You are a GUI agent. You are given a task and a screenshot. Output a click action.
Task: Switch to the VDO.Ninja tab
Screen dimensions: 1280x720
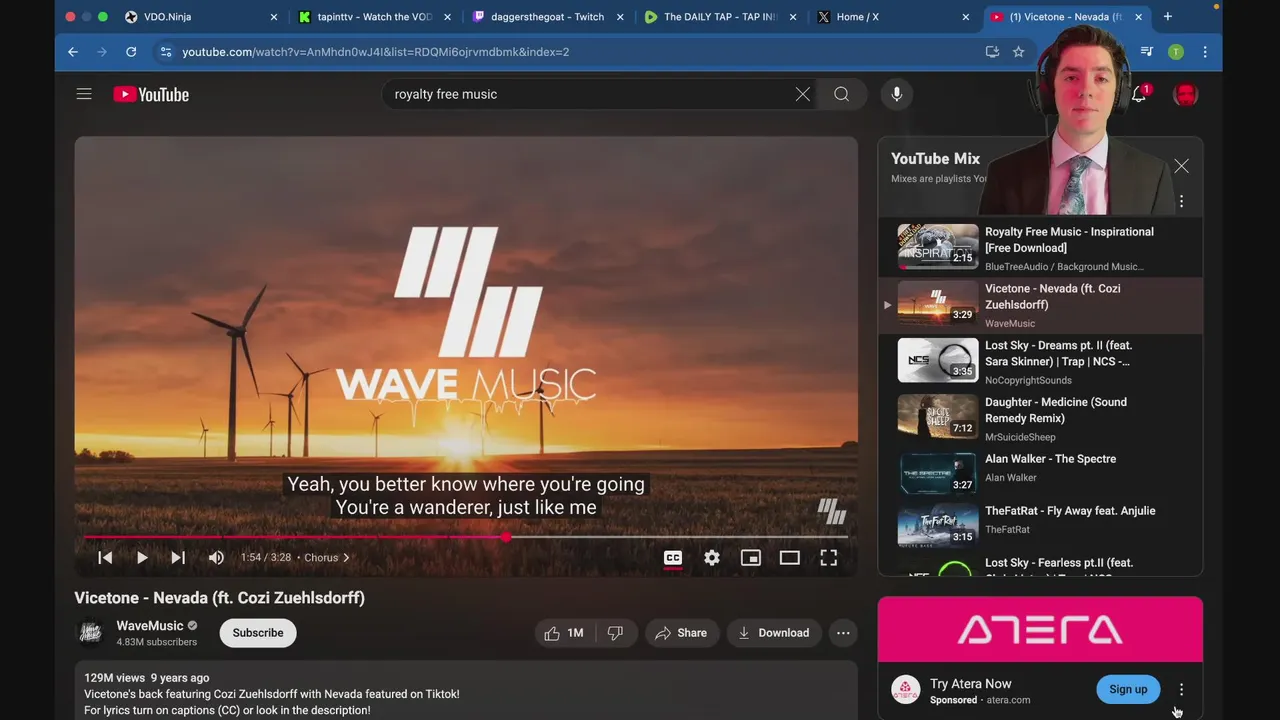click(200, 17)
